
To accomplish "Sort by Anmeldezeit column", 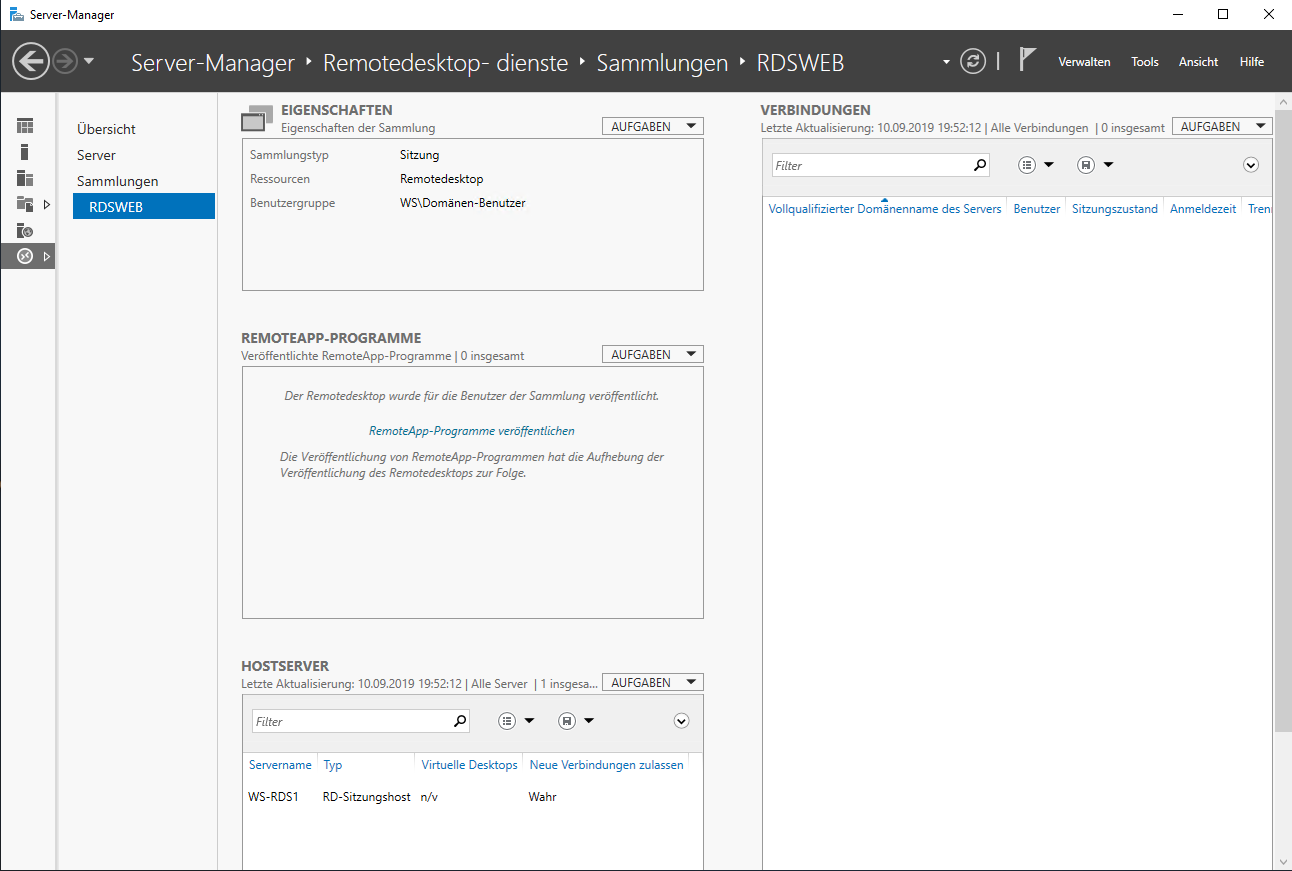I will tap(1203, 209).
